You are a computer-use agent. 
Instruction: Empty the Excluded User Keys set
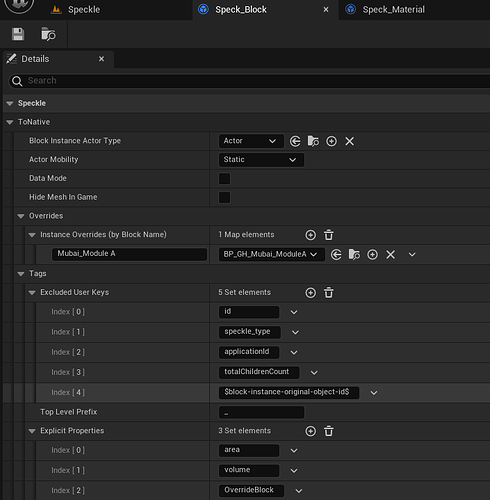329,293
